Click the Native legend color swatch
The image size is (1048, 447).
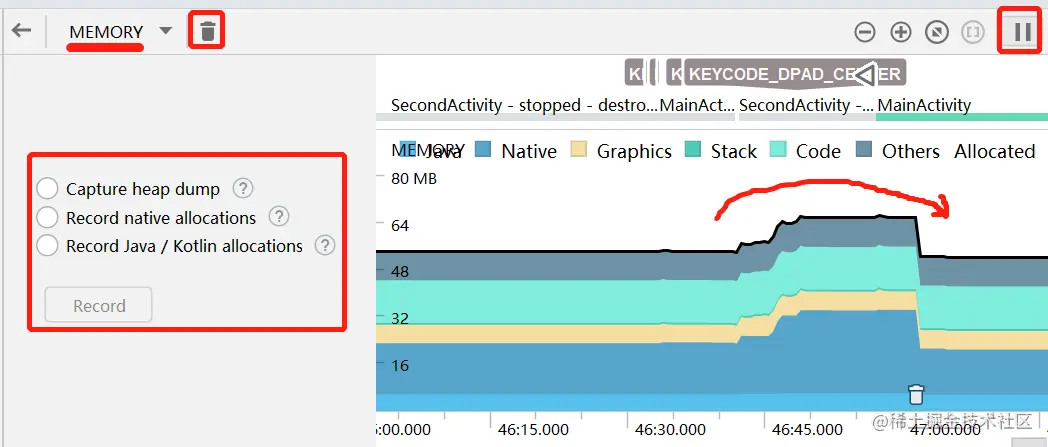(483, 151)
